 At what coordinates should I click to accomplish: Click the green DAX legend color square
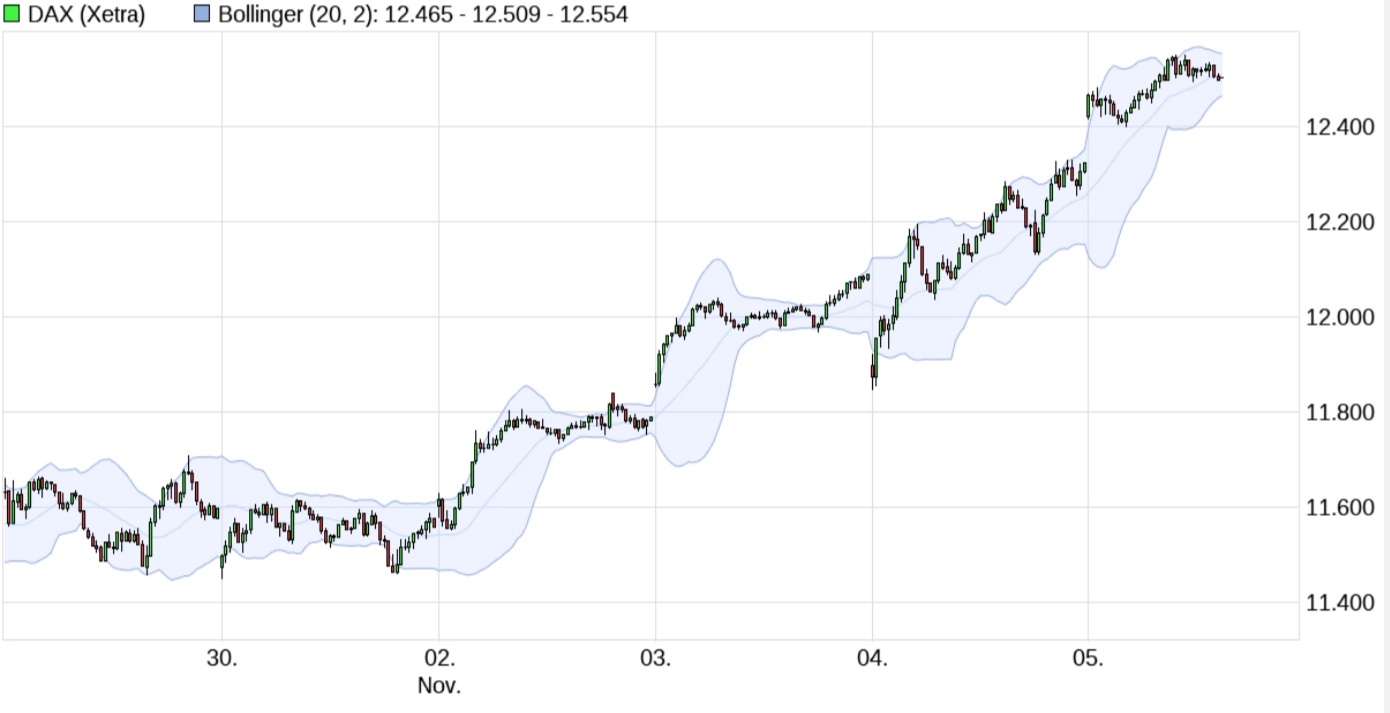[12, 15]
